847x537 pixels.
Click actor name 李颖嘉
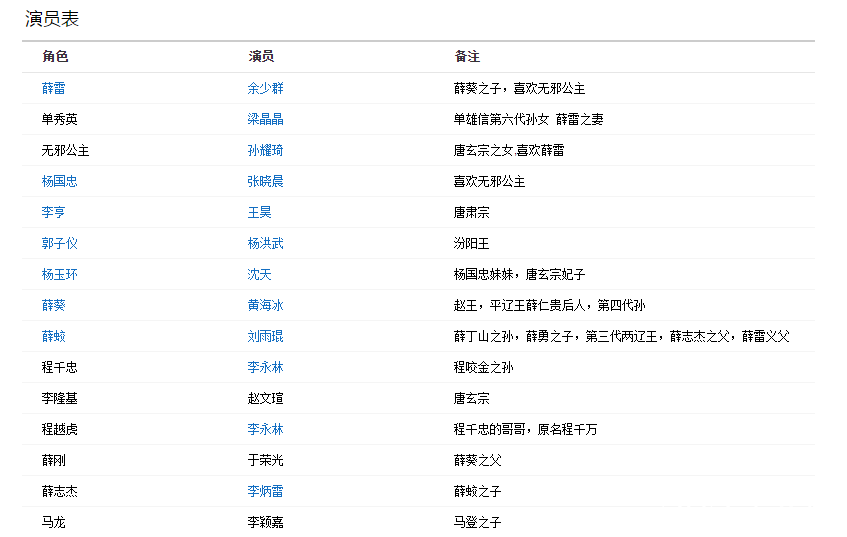coord(265,522)
